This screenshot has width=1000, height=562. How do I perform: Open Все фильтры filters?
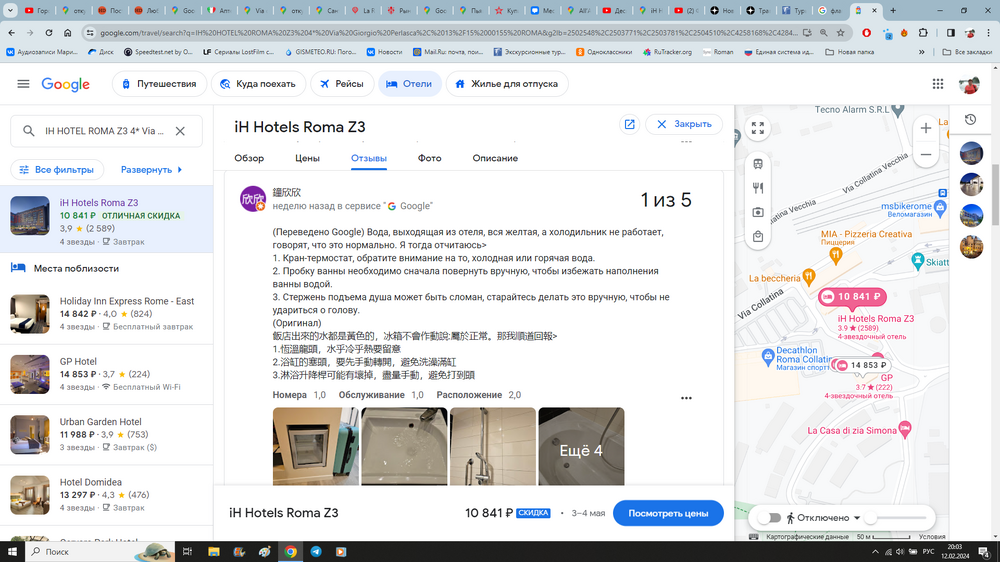(57, 170)
